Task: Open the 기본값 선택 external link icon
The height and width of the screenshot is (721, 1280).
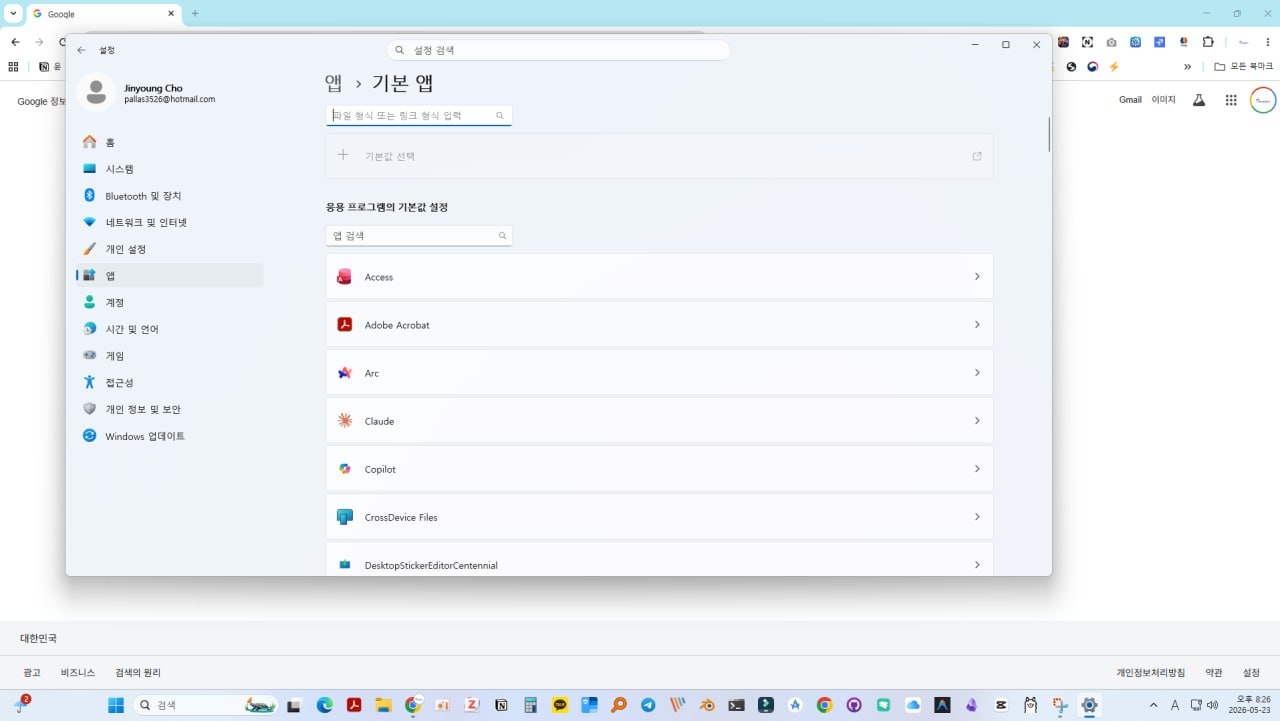Action: tap(977, 156)
